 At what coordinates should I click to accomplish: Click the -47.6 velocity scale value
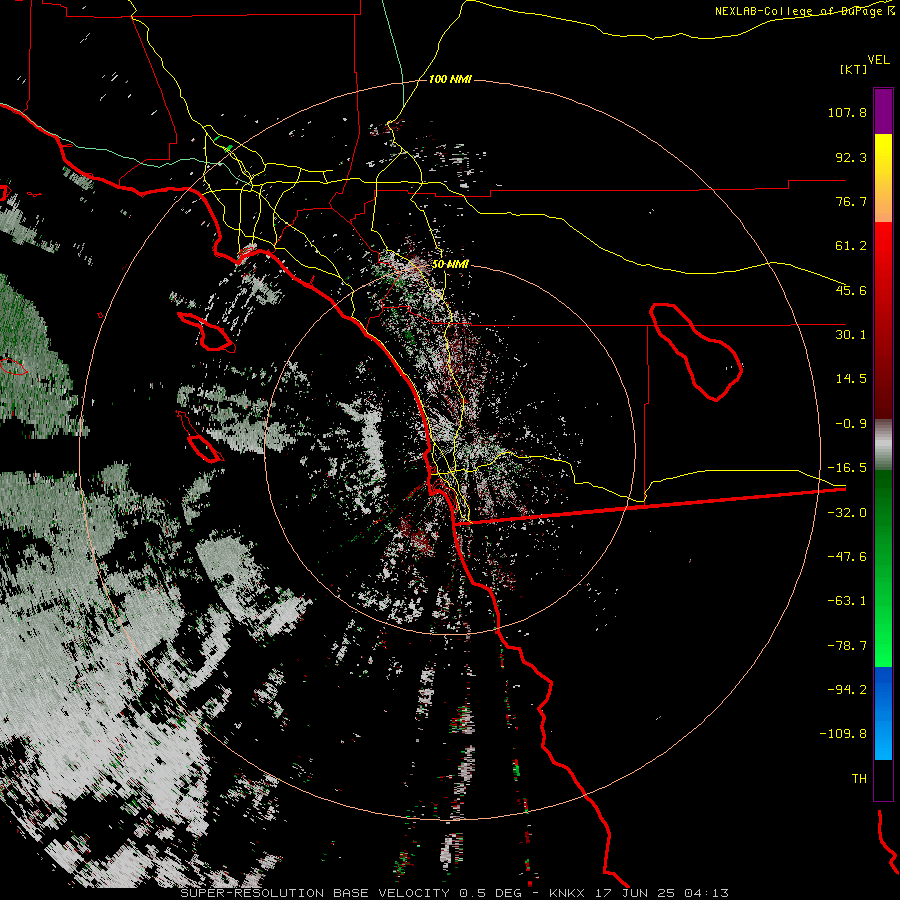click(x=847, y=557)
